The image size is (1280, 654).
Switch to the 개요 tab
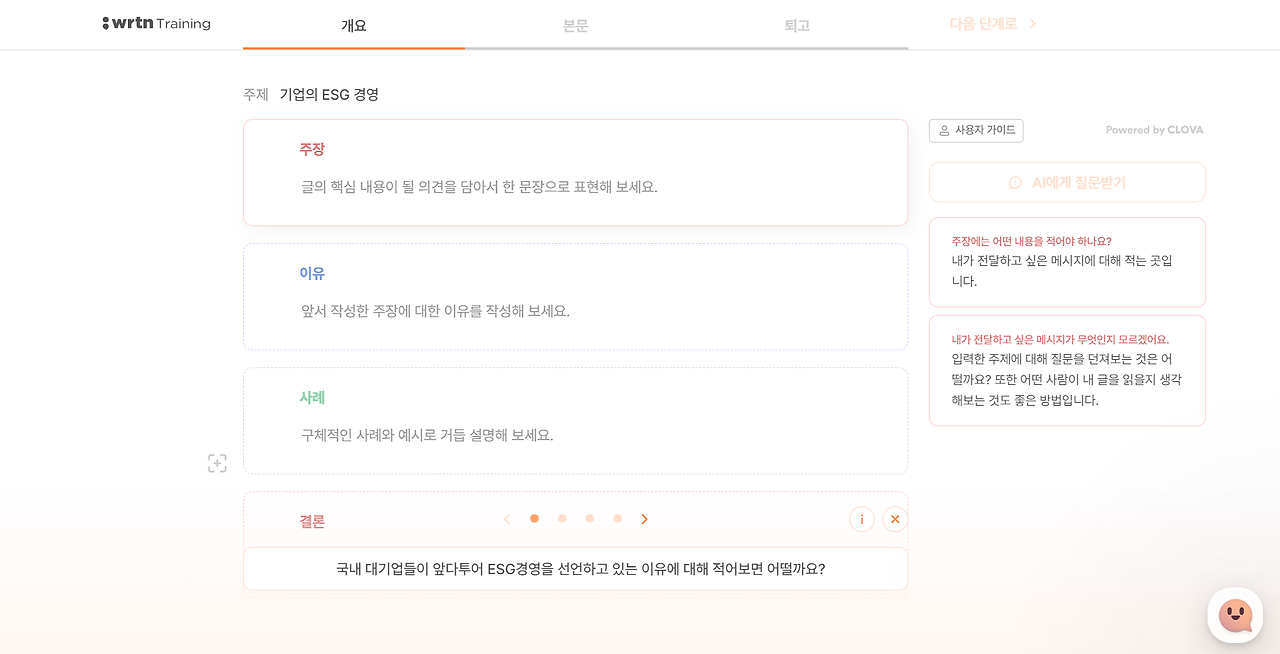click(x=354, y=25)
